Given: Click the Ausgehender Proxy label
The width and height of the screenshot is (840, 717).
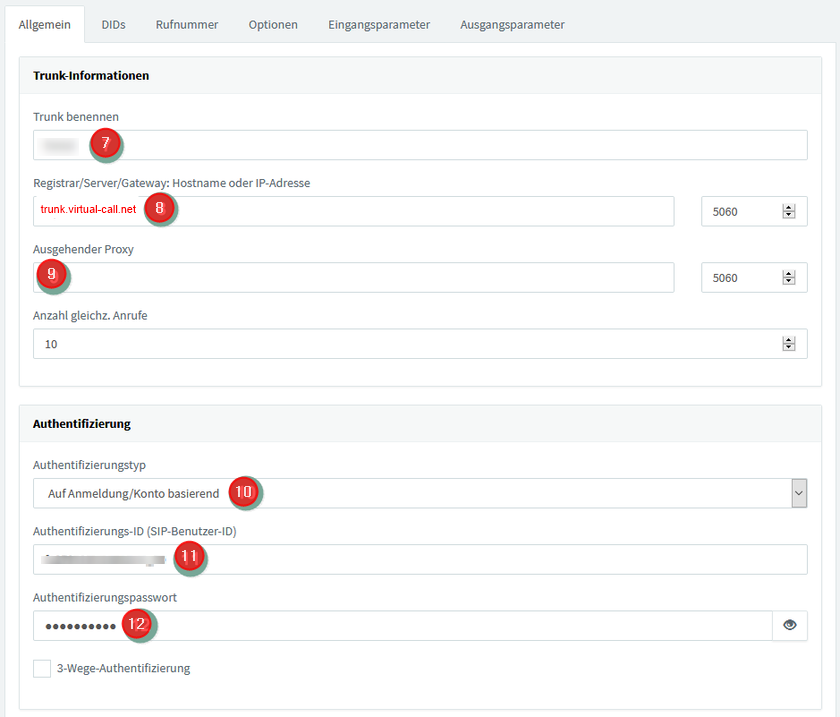Looking at the screenshot, I should (x=83, y=249).
